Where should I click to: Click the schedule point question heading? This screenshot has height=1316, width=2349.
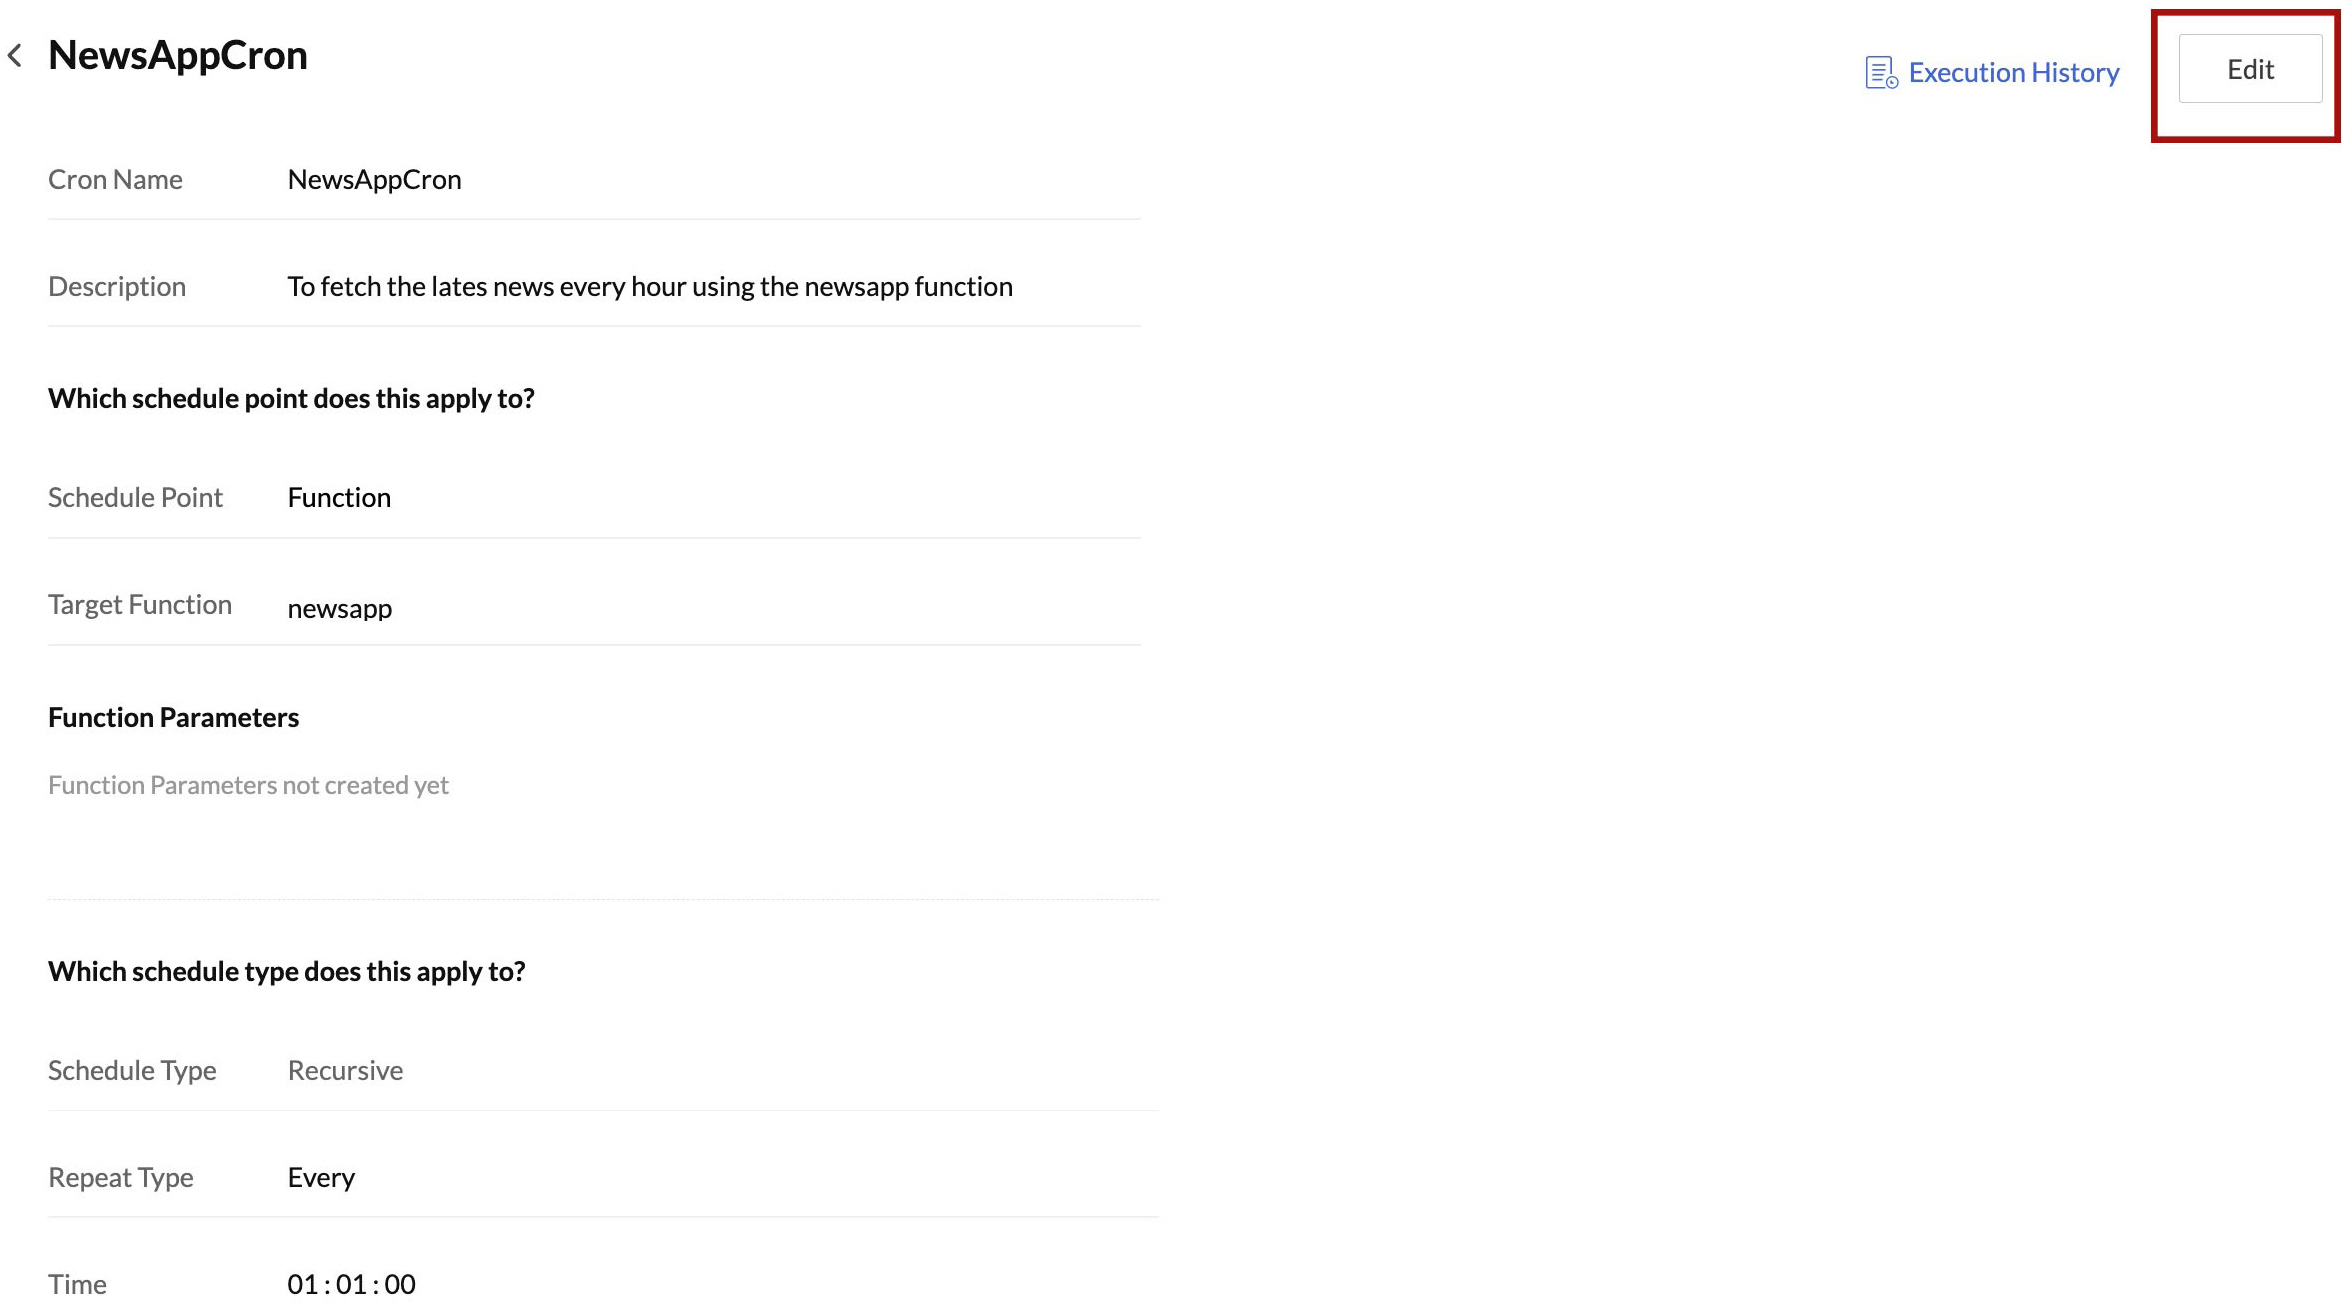(x=291, y=399)
